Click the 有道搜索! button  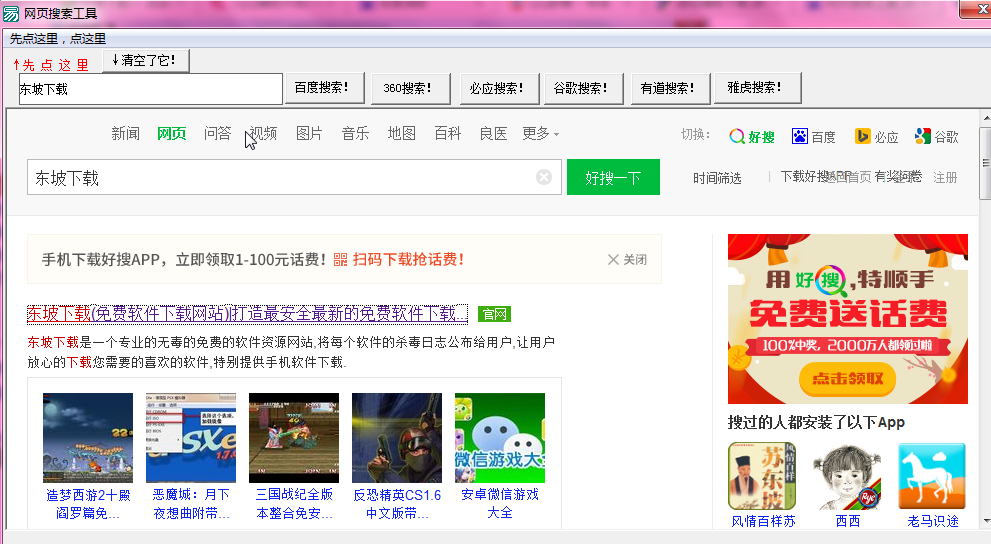[x=671, y=88]
